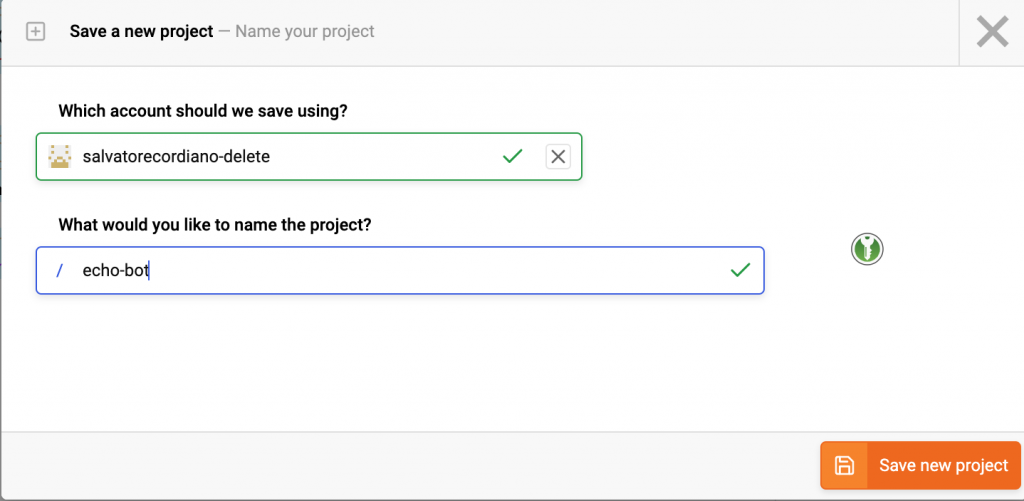Click the plus icon in dialog header

(35, 31)
